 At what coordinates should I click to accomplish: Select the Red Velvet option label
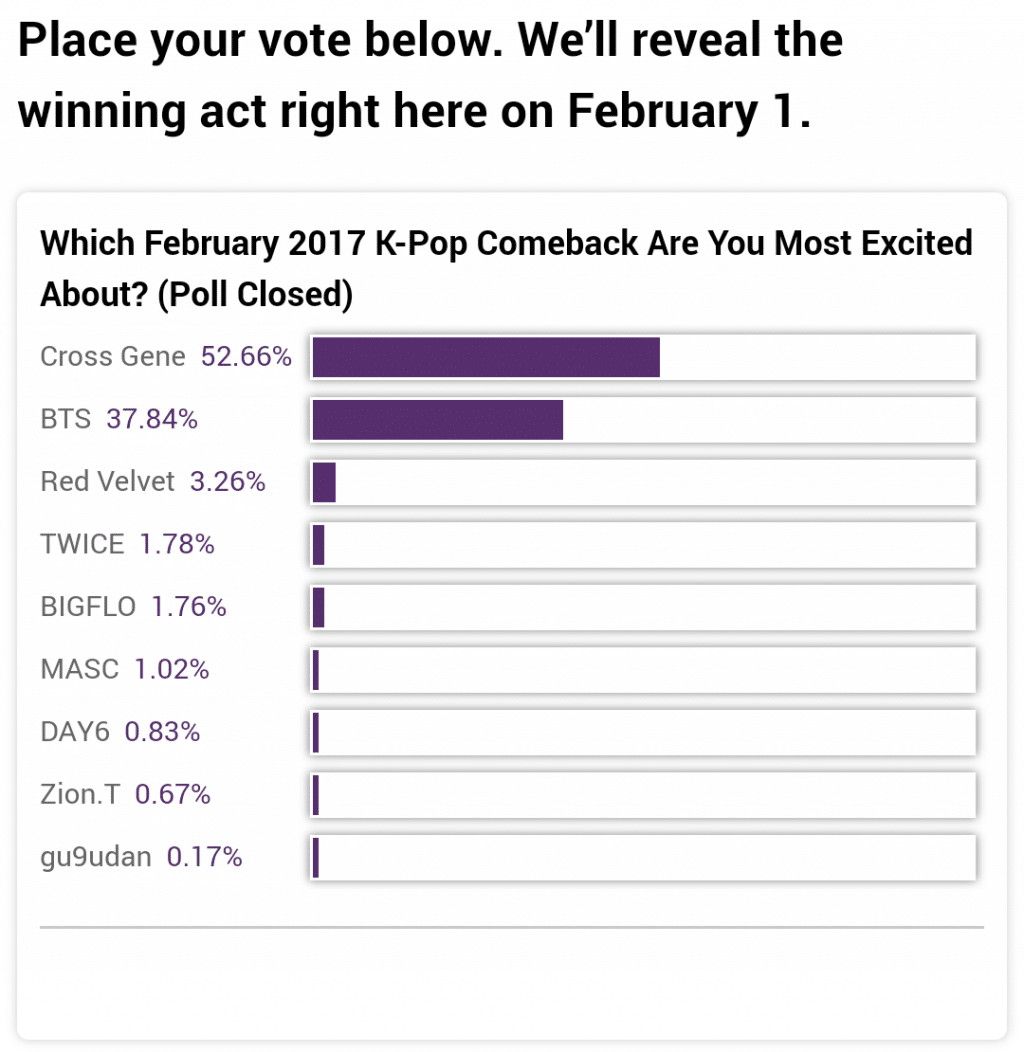coord(108,482)
